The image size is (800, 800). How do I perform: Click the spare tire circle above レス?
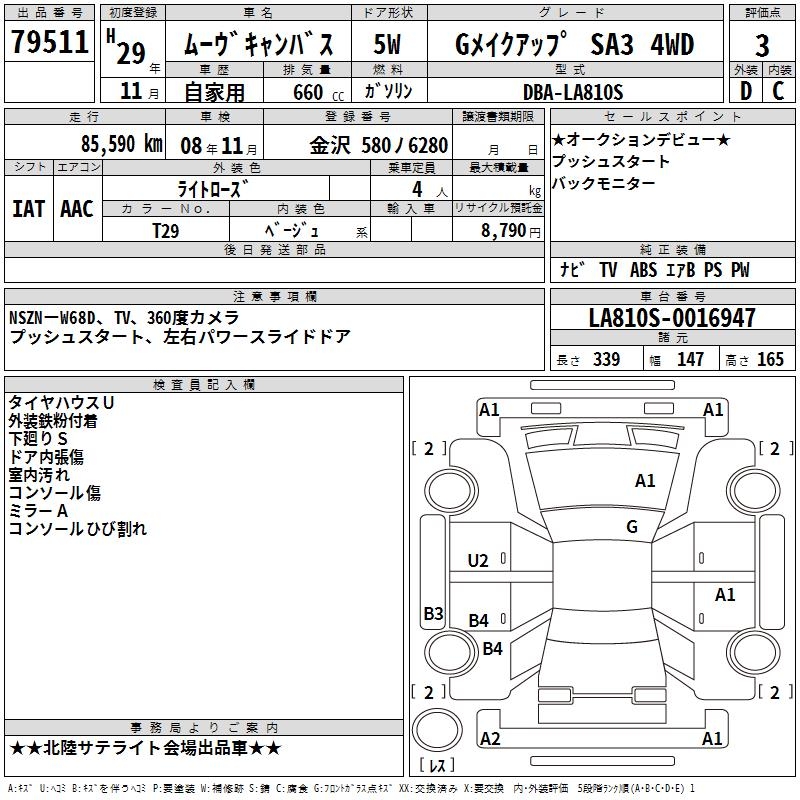[437, 731]
